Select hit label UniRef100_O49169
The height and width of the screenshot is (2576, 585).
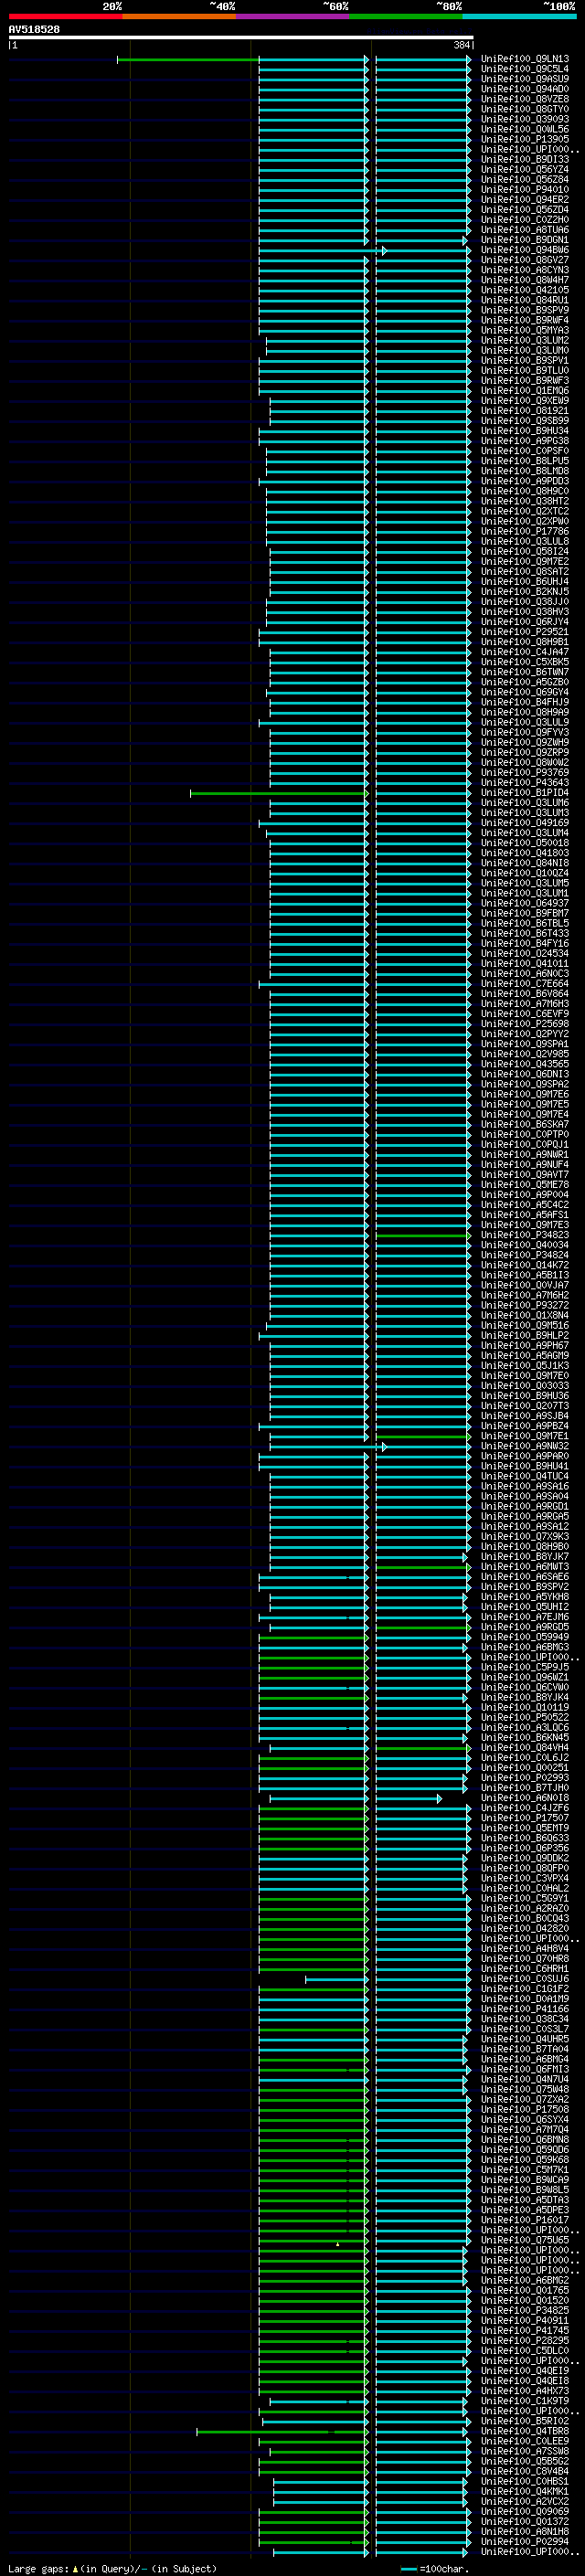524,823
